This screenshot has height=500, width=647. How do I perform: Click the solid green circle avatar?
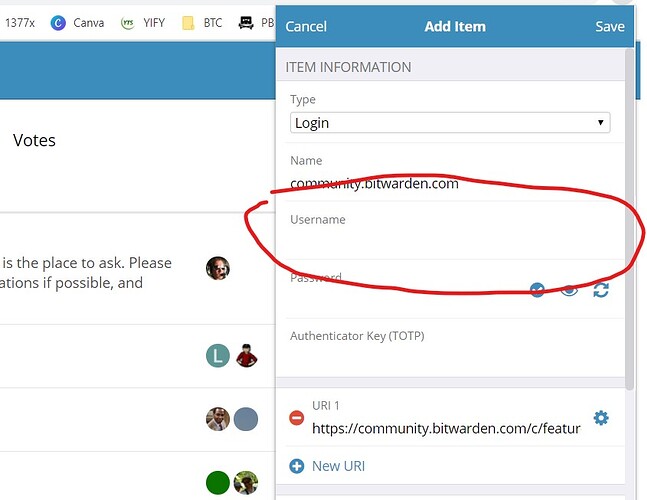pos(218,483)
